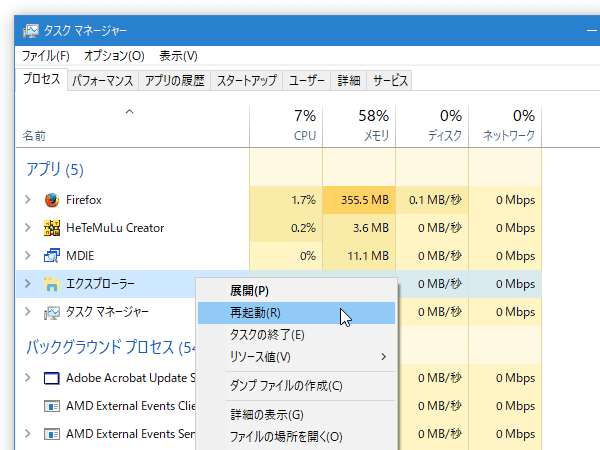Click MDIE's 11.1 MB memory cell
600x450 pixels.
coord(359,256)
